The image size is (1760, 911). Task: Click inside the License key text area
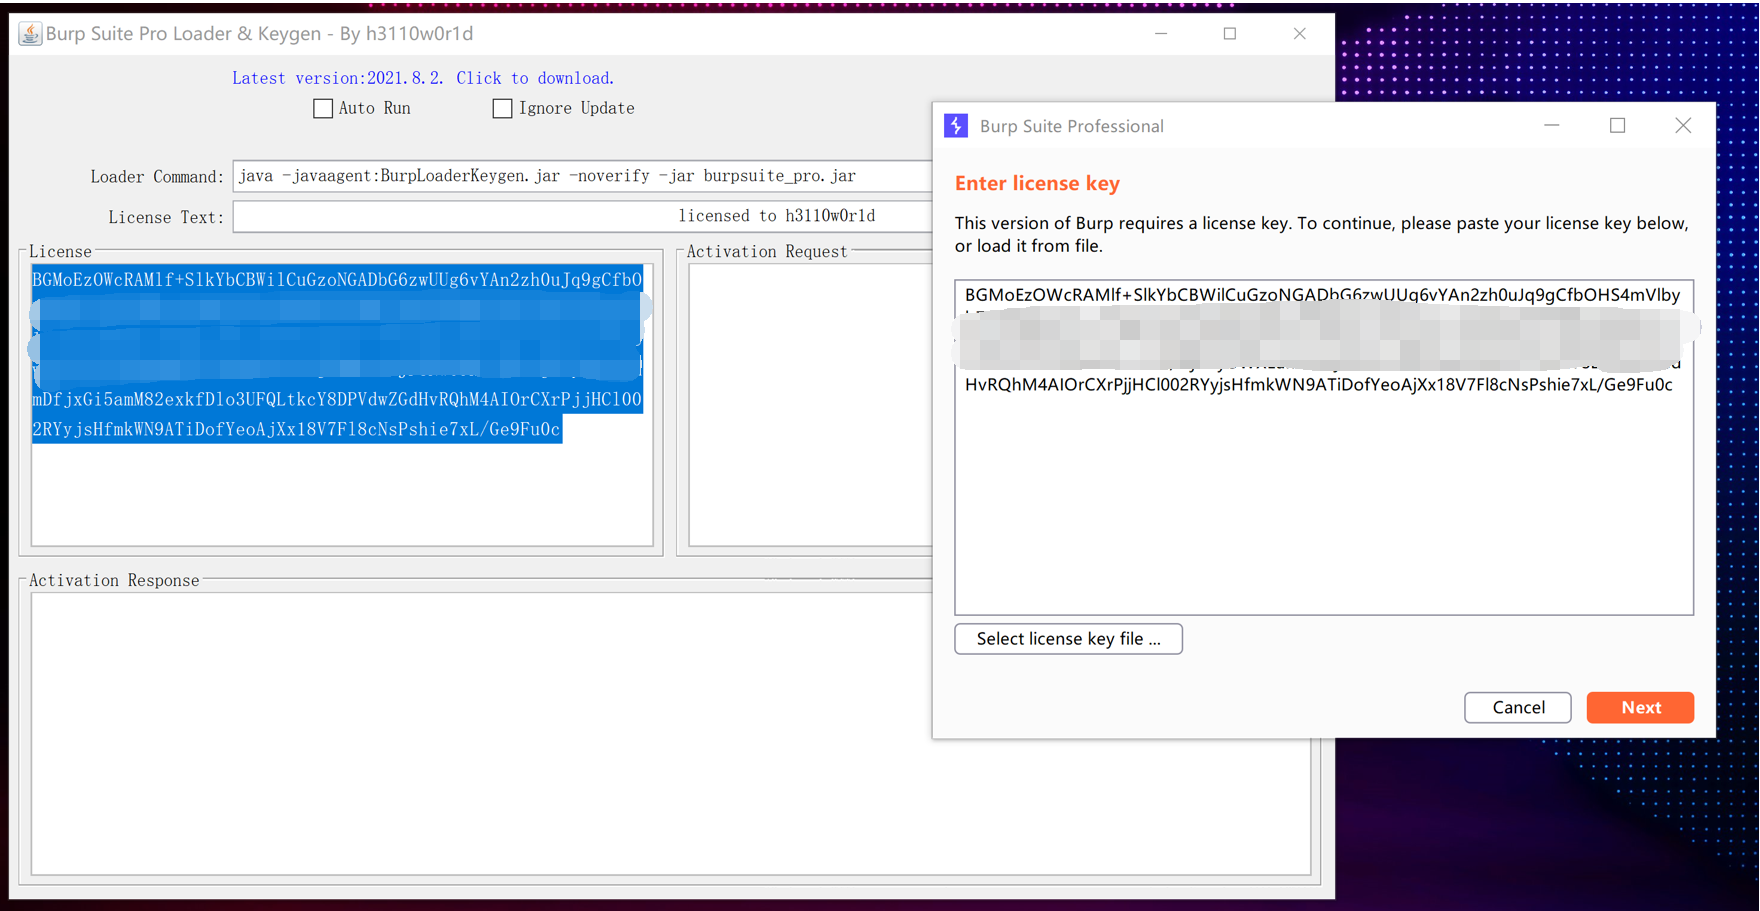342,405
